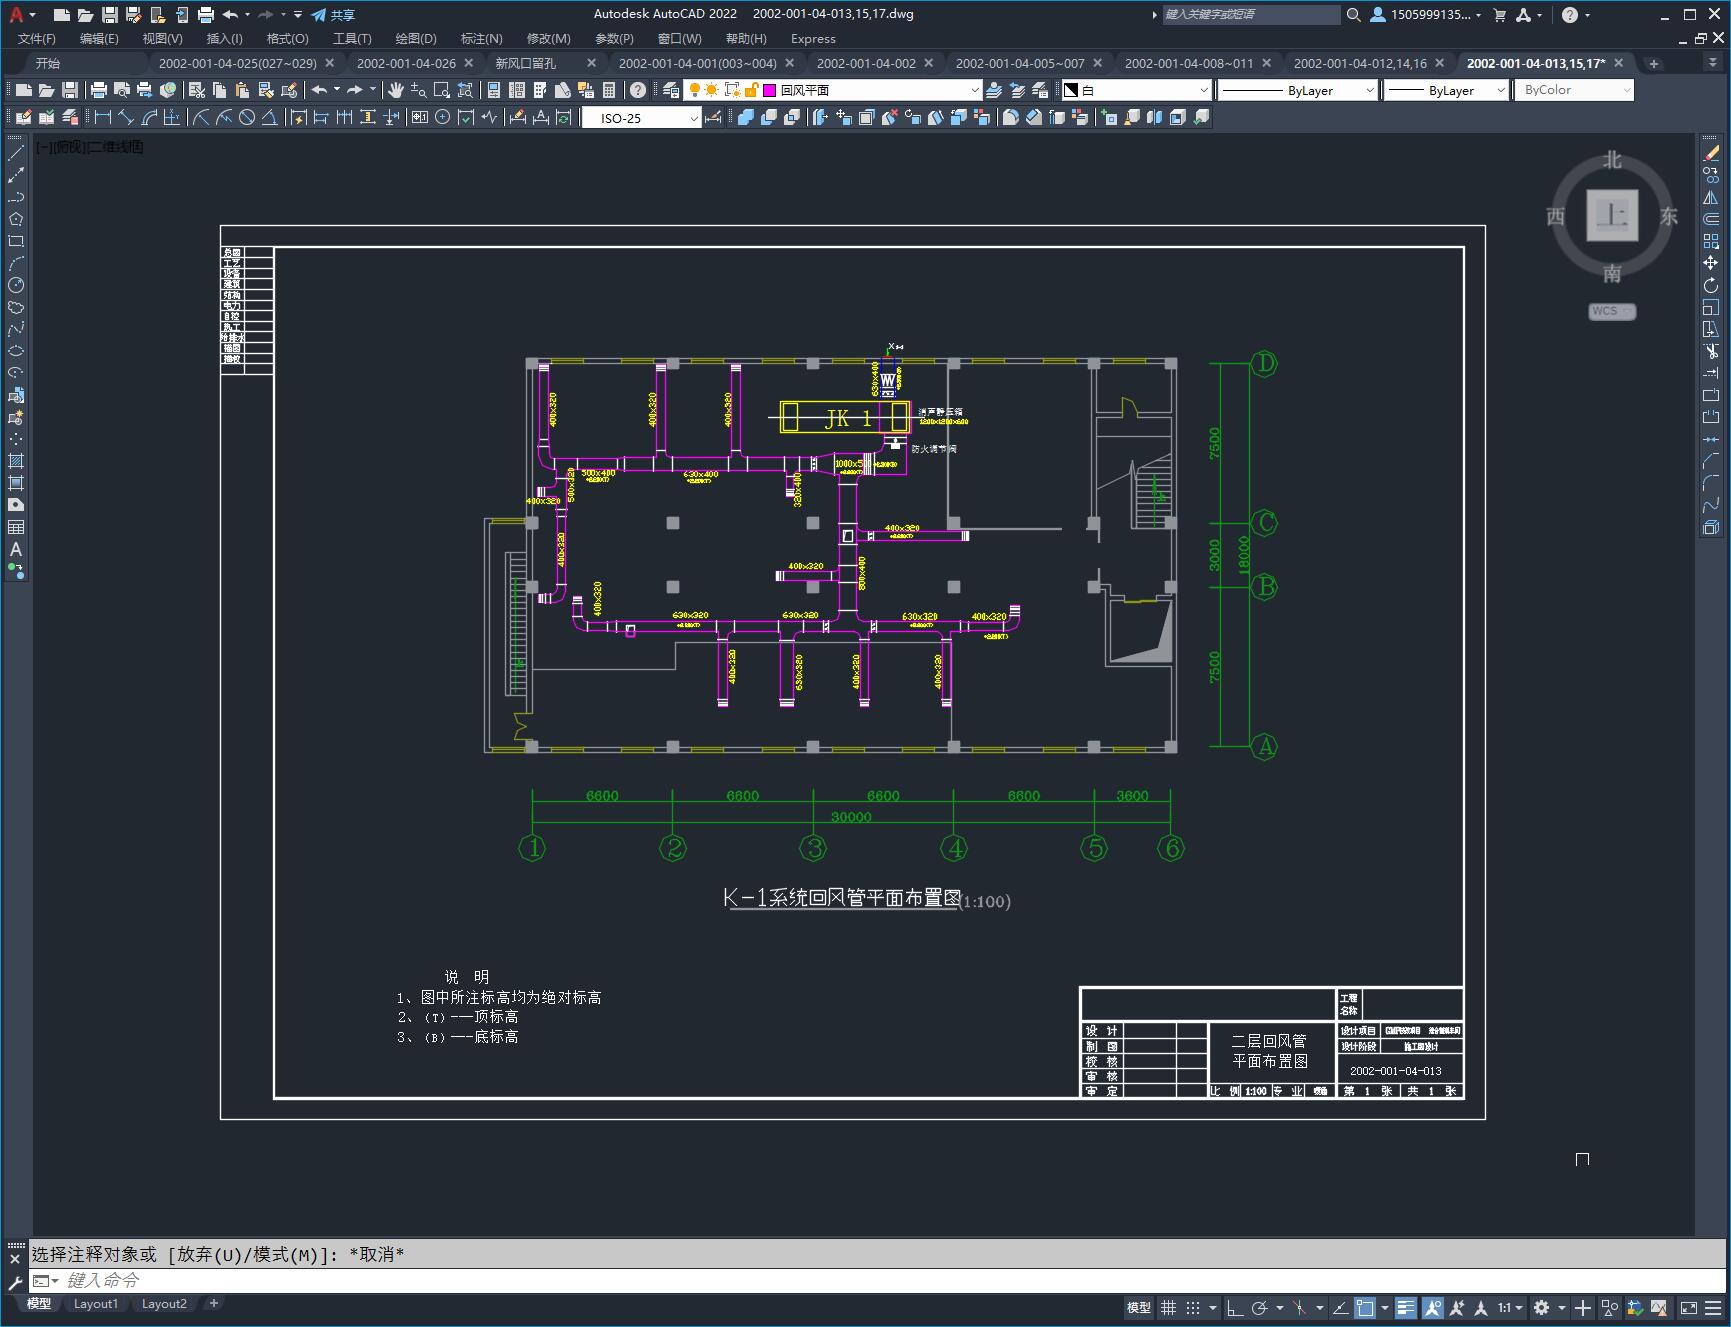Select the Angular dimension tool

point(270,117)
